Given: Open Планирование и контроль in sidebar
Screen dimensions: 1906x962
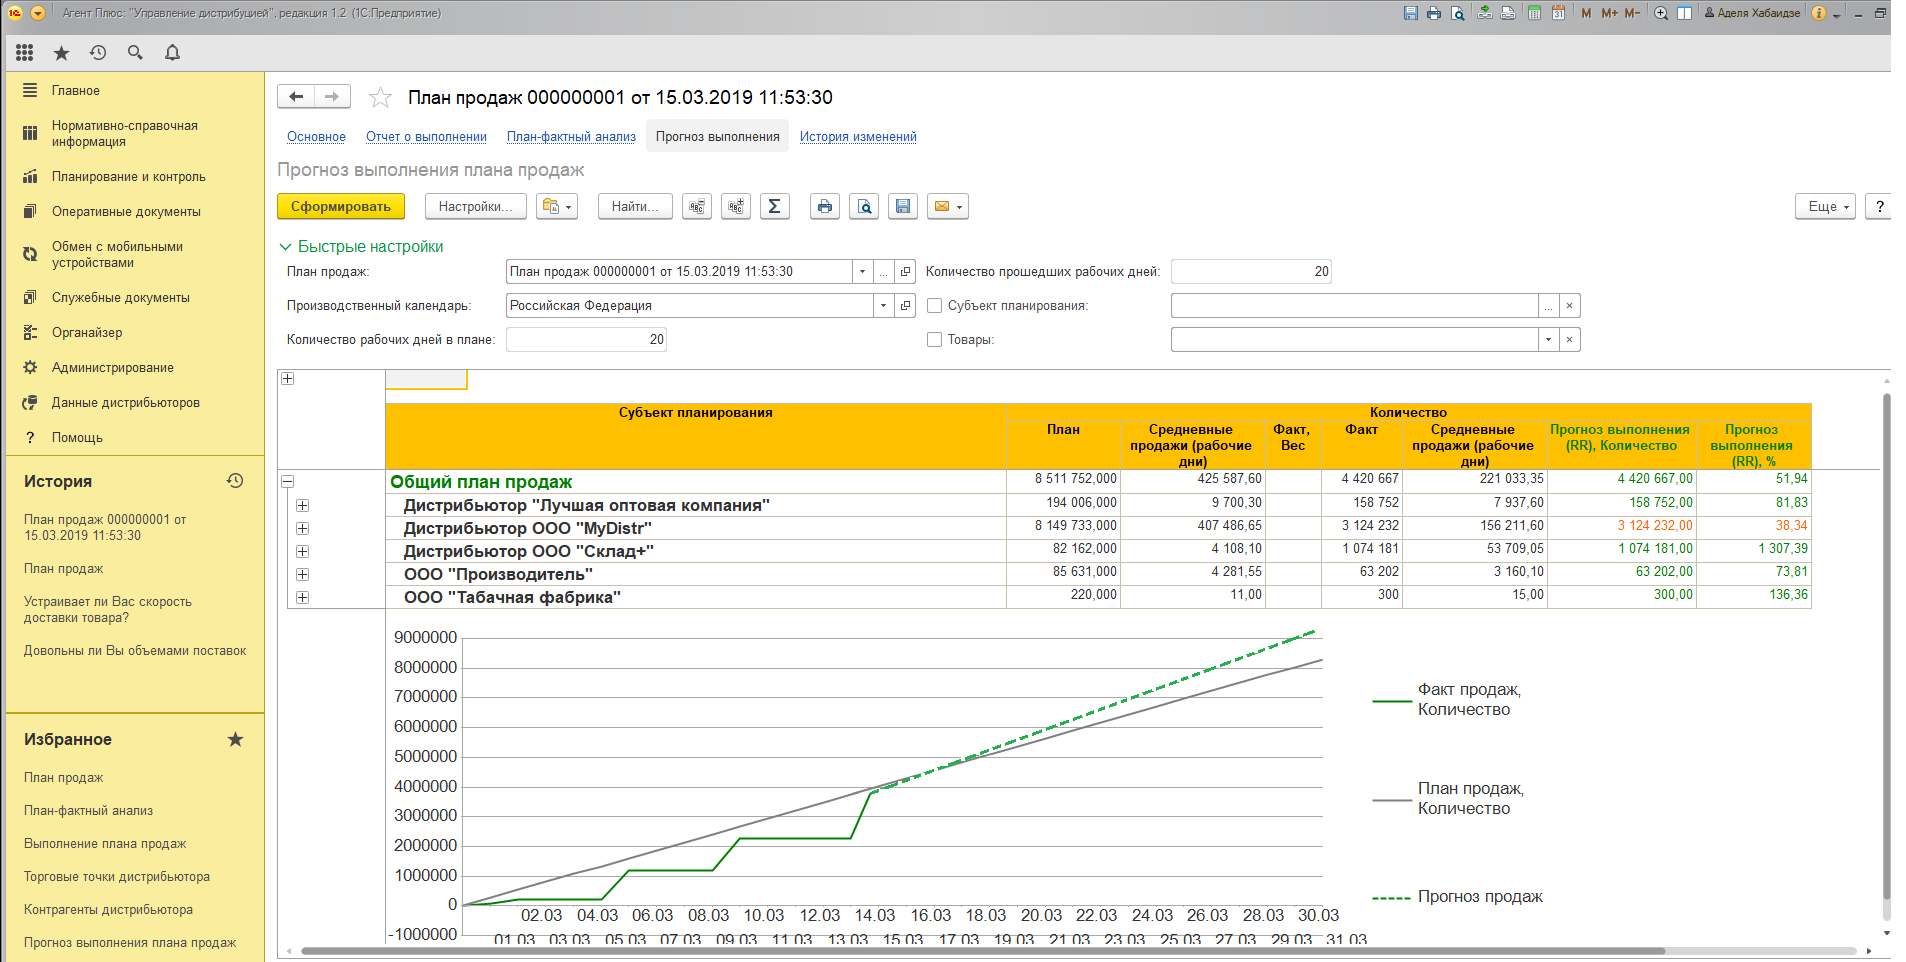Looking at the screenshot, I should pos(128,176).
